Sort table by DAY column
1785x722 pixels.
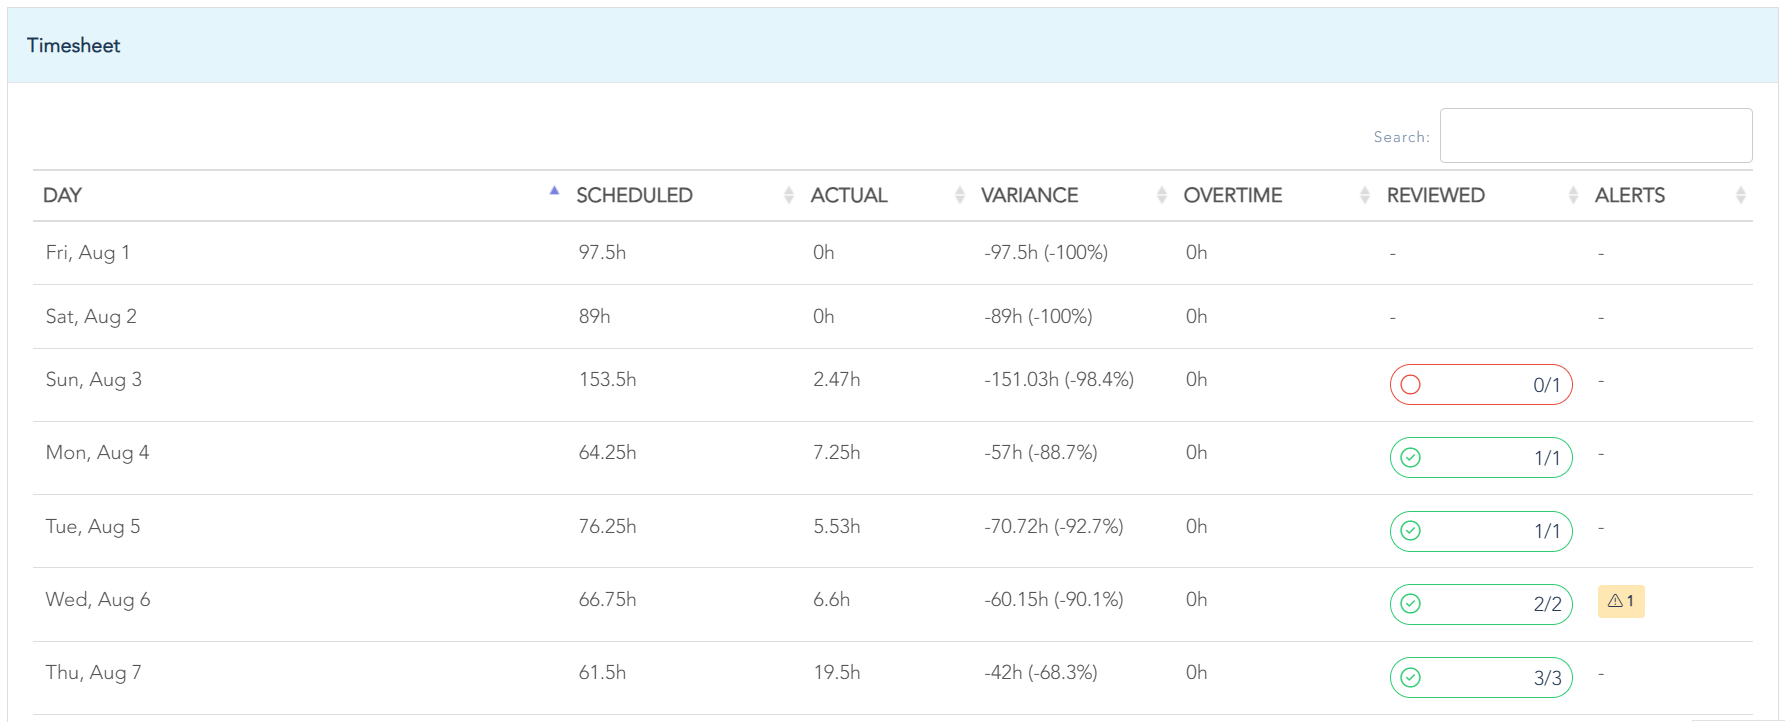point(63,195)
